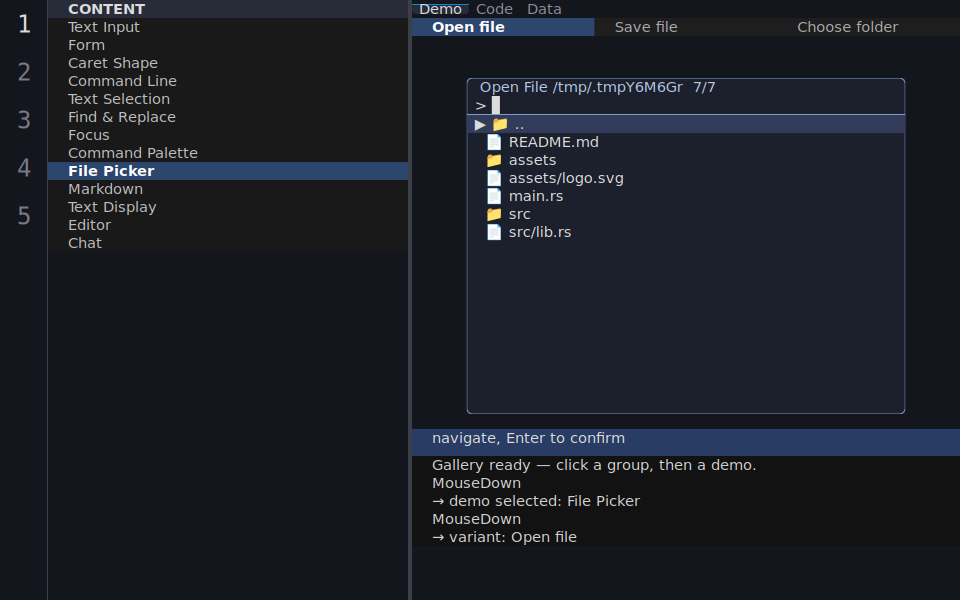960x600 pixels.
Task: Select the Caret Shape demo
Action: coord(228,63)
